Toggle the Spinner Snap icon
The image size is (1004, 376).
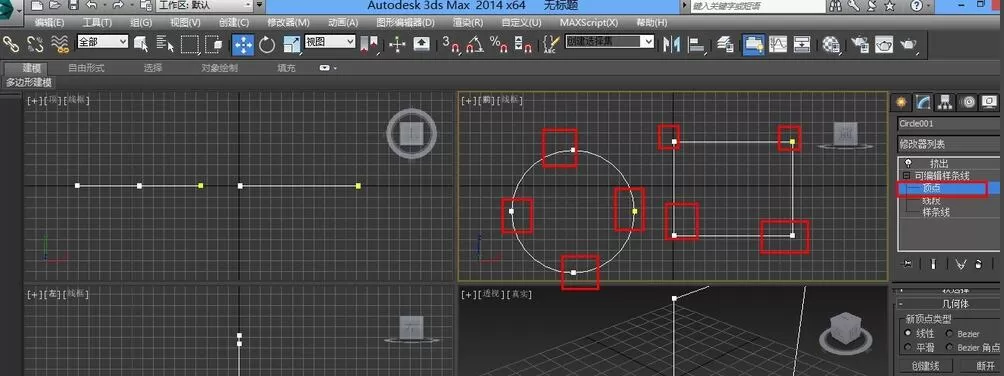coord(523,44)
